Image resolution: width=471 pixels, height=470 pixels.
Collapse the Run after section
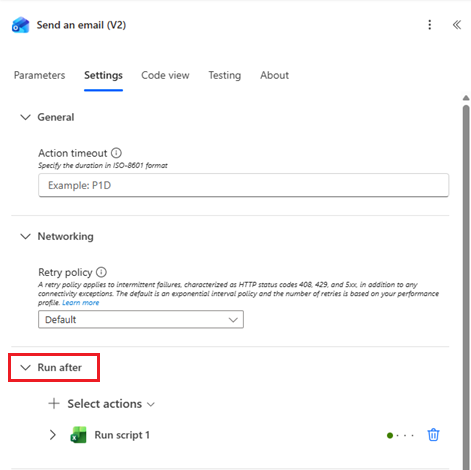click(x=26, y=368)
